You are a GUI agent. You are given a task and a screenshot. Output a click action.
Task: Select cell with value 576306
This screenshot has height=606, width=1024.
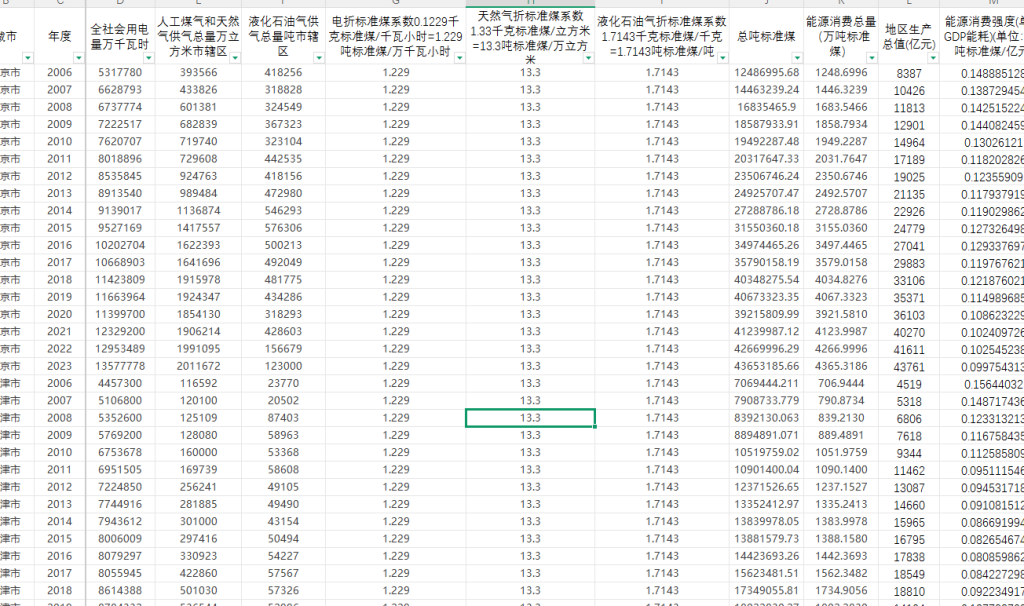tap(283, 228)
